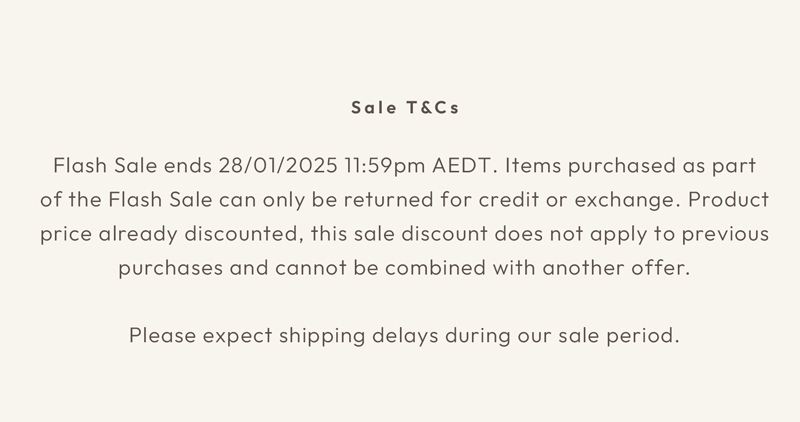Click the 11:59pm time text
Screen dimensions: 800x422
(375, 164)
